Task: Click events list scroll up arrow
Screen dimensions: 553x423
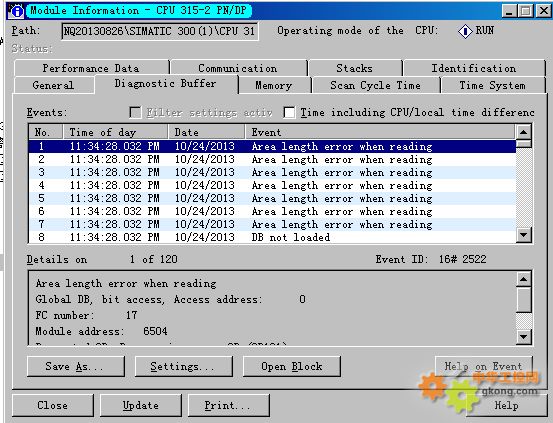Action: 523,132
